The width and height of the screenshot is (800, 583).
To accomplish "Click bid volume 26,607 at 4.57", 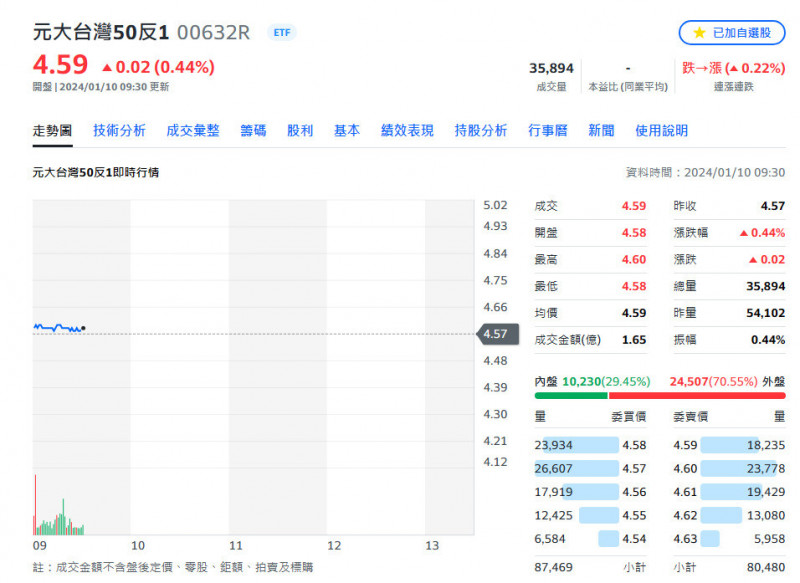I will pyautogui.click(x=553, y=469).
